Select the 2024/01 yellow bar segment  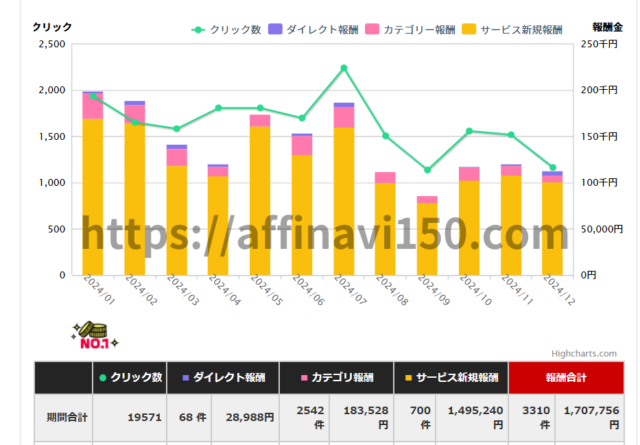pyautogui.click(x=93, y=200)
